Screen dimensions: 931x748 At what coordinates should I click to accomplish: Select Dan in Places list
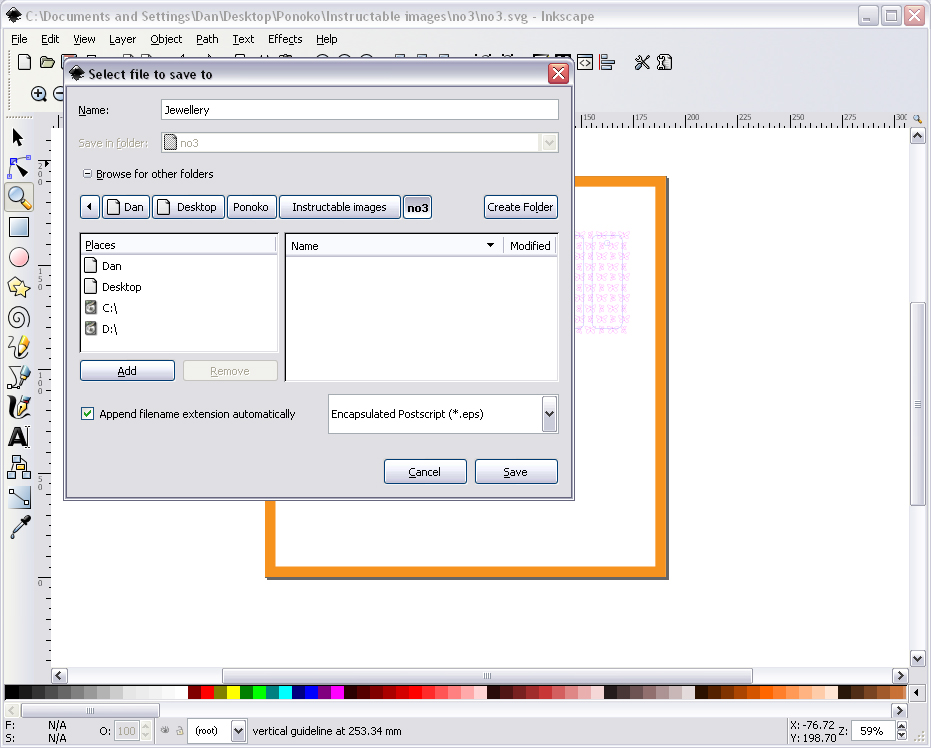click(x=179, y=266)
